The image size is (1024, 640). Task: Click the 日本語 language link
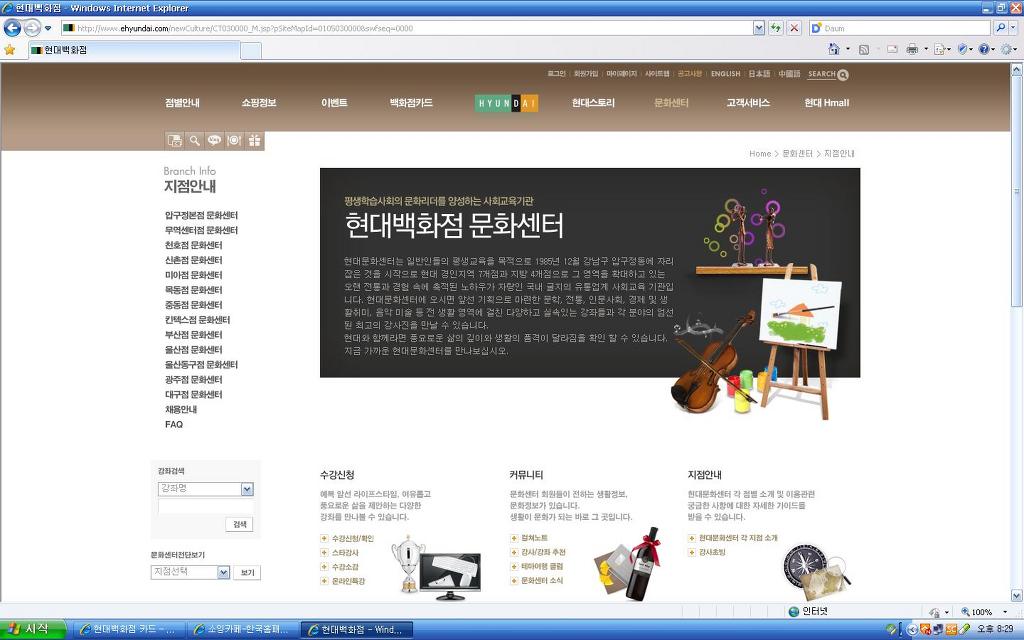point(759,74)
